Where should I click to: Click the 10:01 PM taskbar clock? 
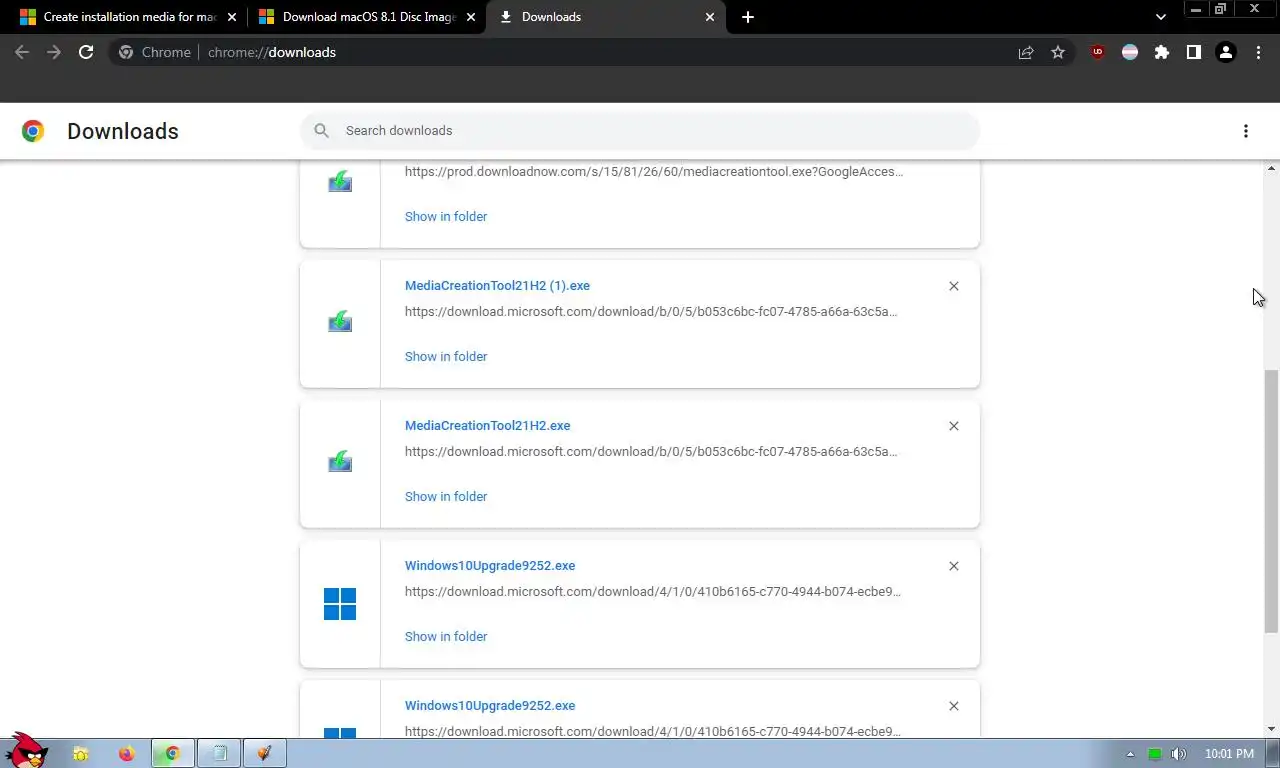[x=1229, y=754]
